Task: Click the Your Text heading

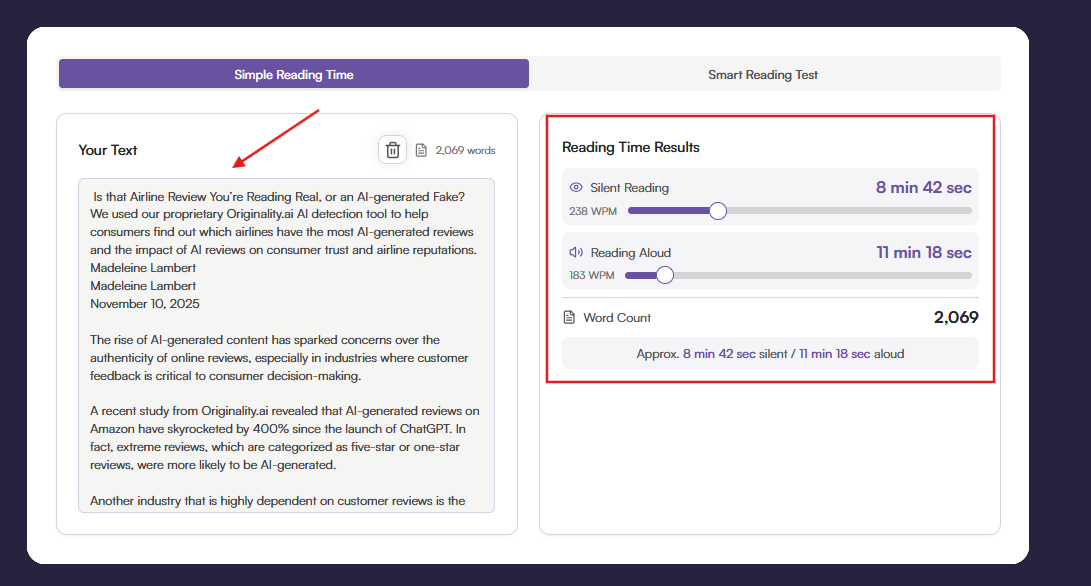Action: [107, 150]
